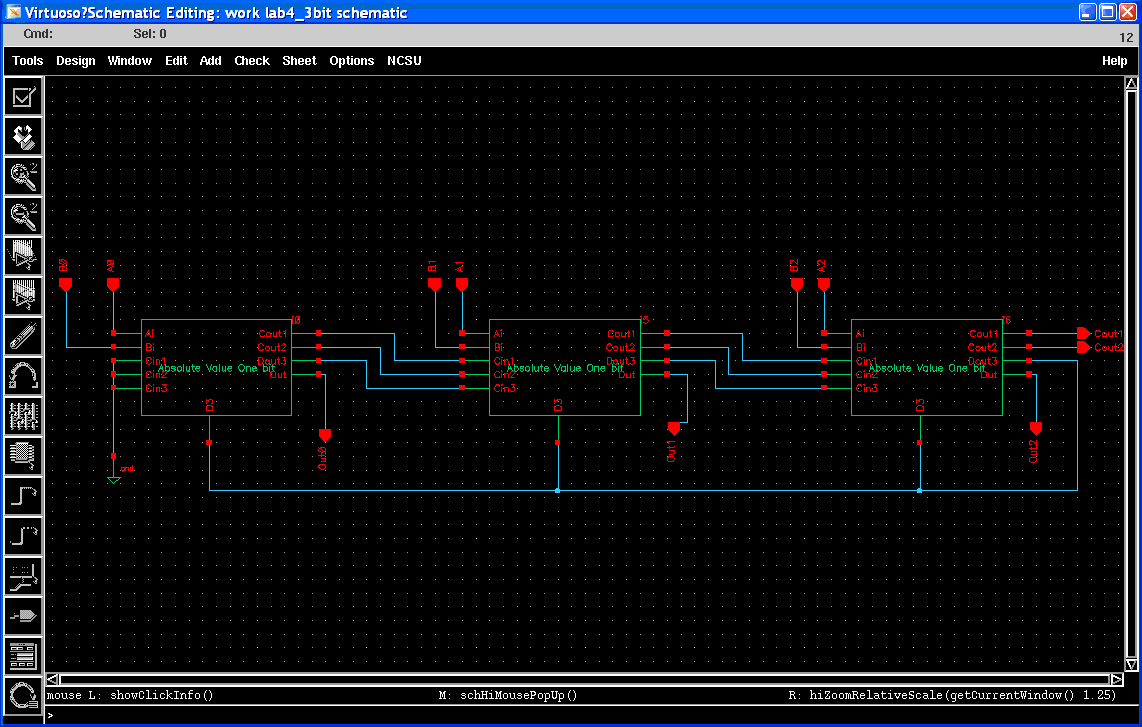
Task: Click the command input line at the bottom
Action: tap(591, 715)
